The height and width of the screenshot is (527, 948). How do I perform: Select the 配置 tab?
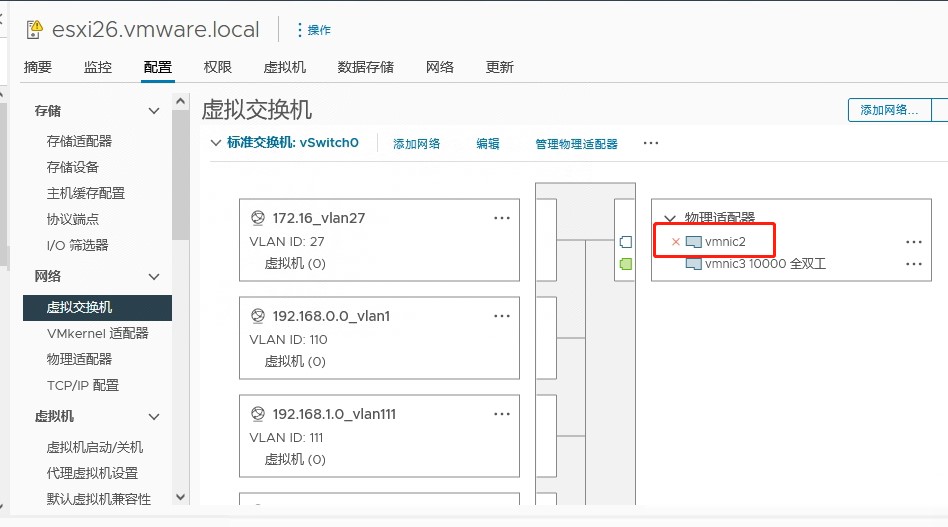(158, 67)
